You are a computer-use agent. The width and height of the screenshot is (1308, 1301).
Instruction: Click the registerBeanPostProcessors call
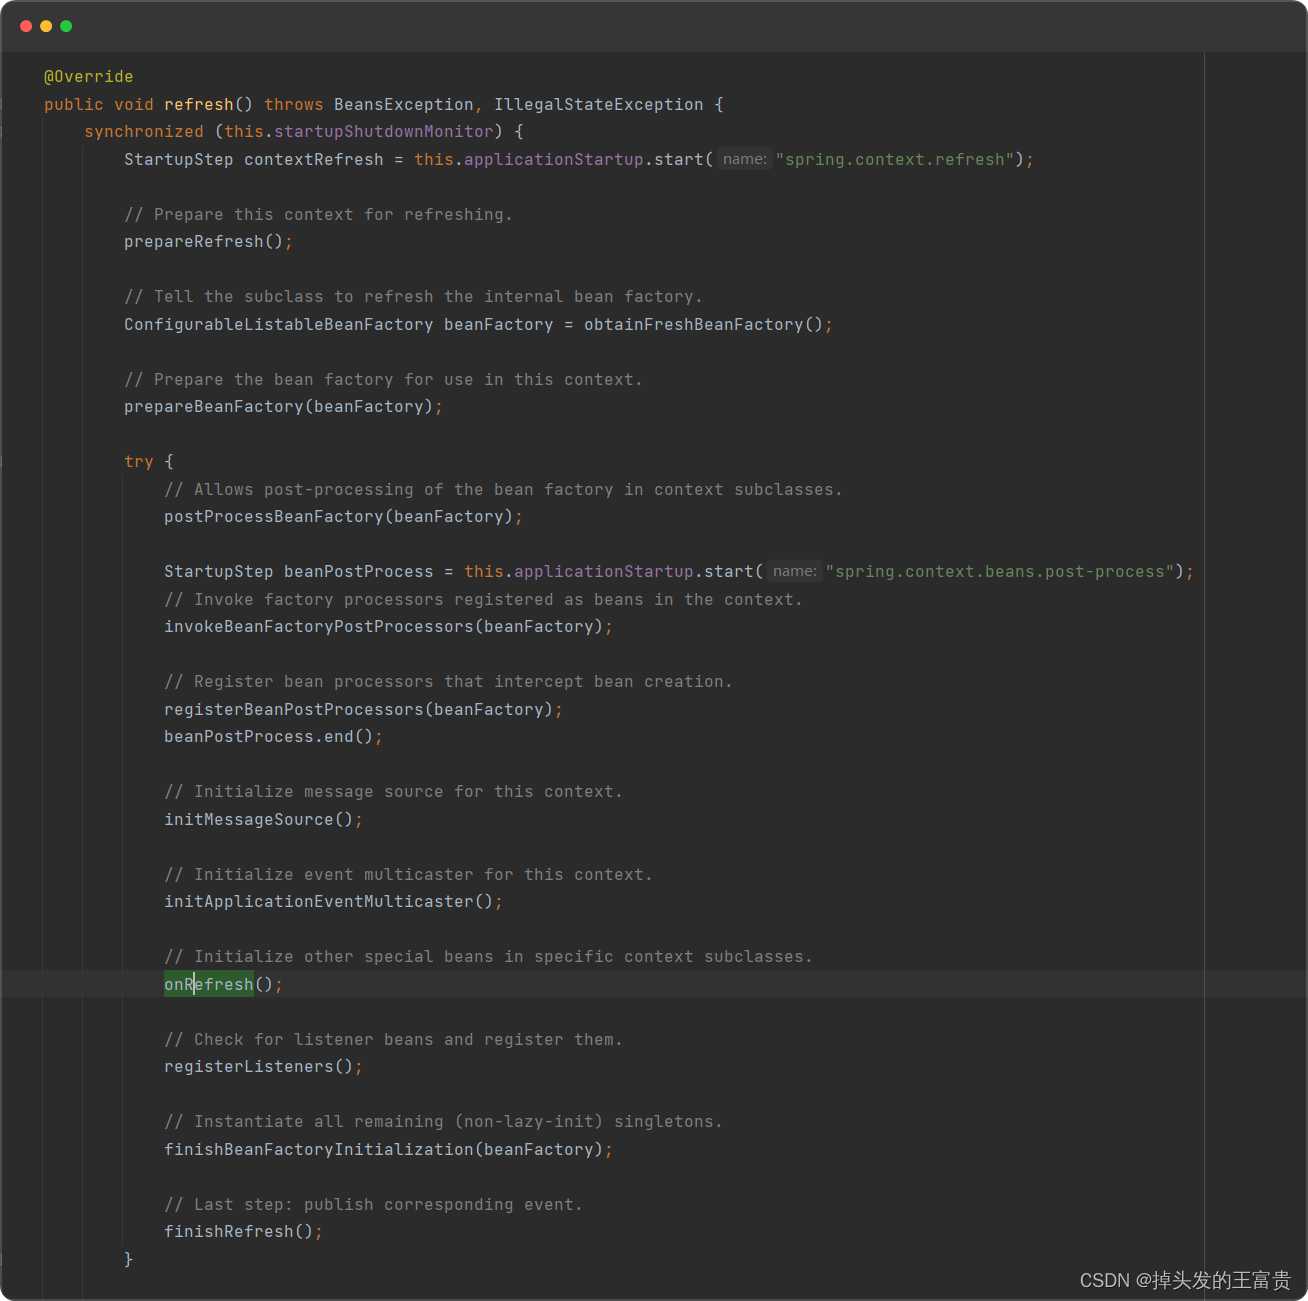tap(359, 710)
